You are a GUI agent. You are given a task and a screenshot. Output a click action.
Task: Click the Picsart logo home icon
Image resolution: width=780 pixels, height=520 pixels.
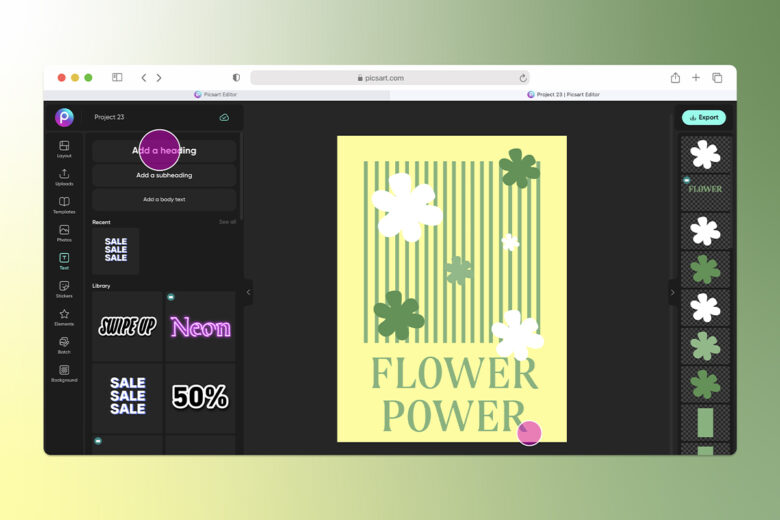click(64, 117)
